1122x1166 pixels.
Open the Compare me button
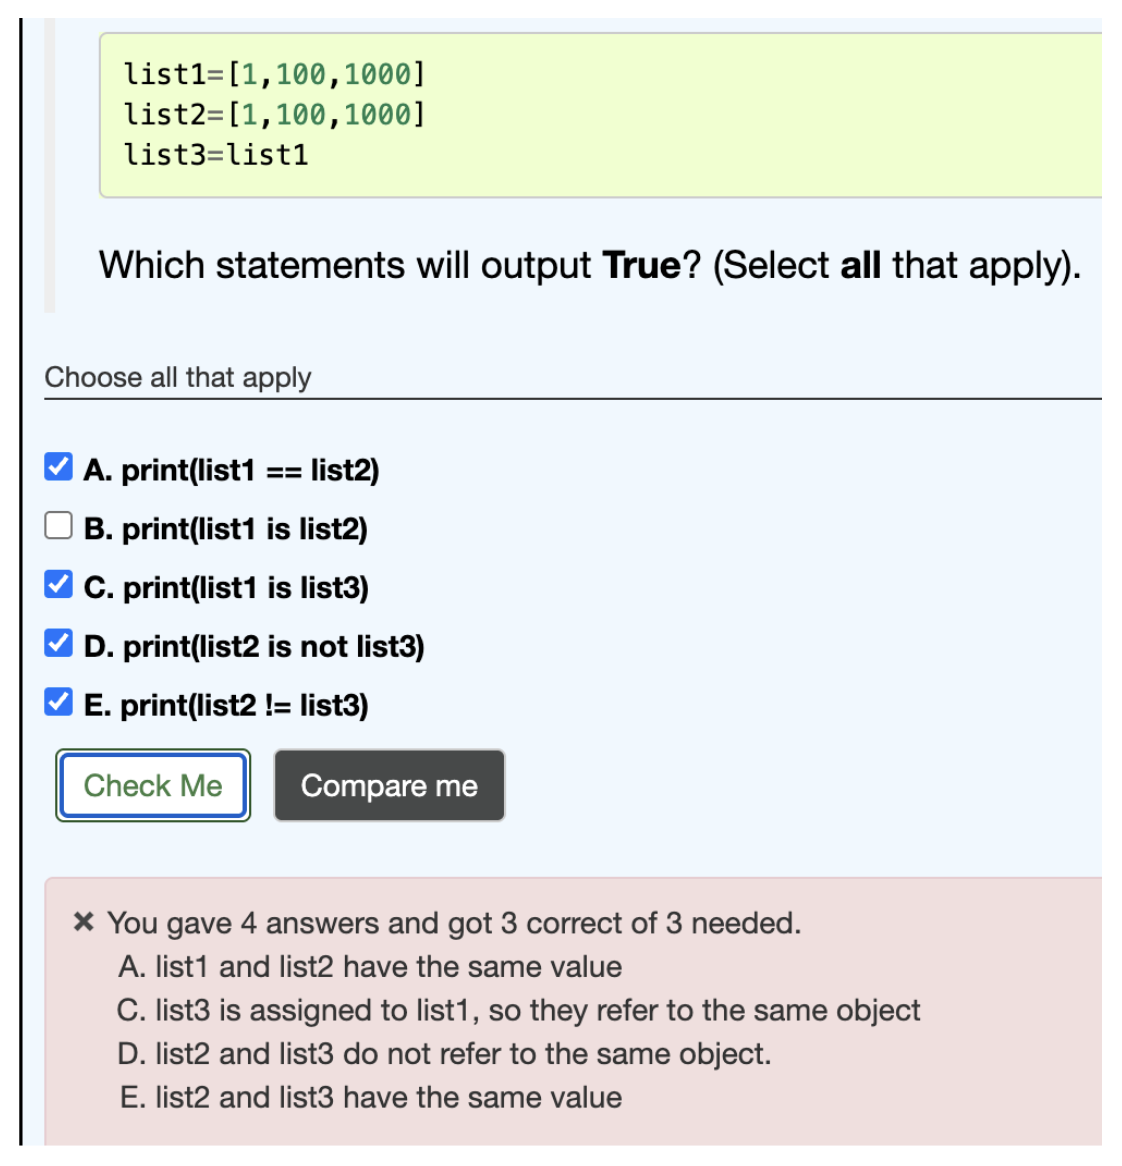389,786
